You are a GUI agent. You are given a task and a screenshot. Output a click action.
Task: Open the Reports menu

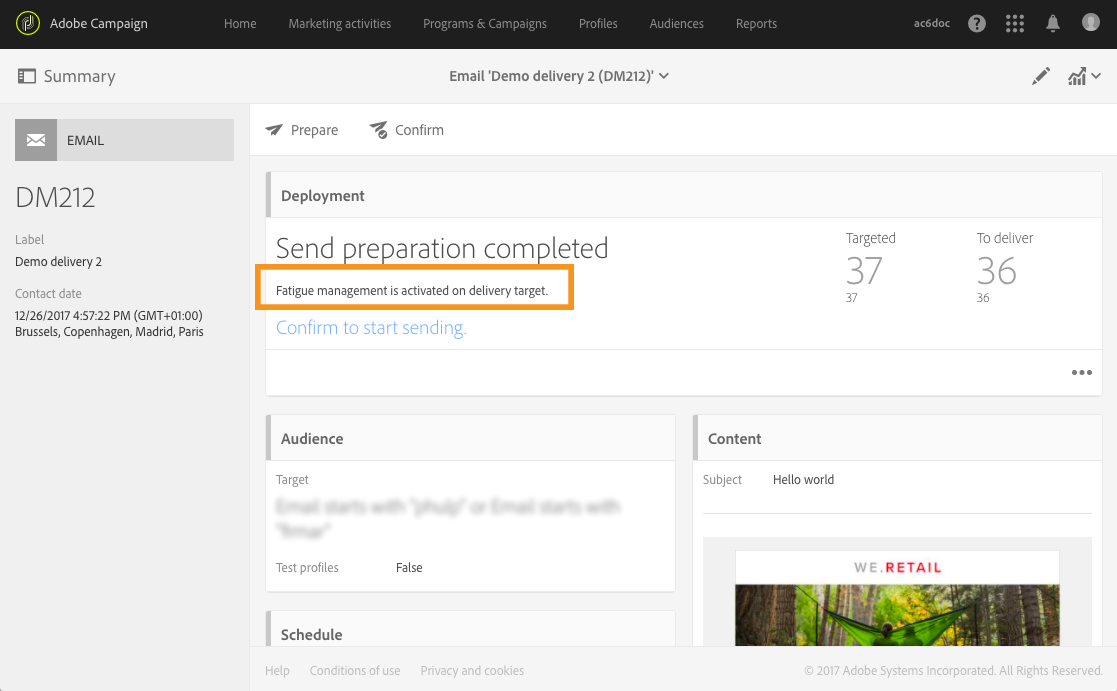tap(756, 24)
